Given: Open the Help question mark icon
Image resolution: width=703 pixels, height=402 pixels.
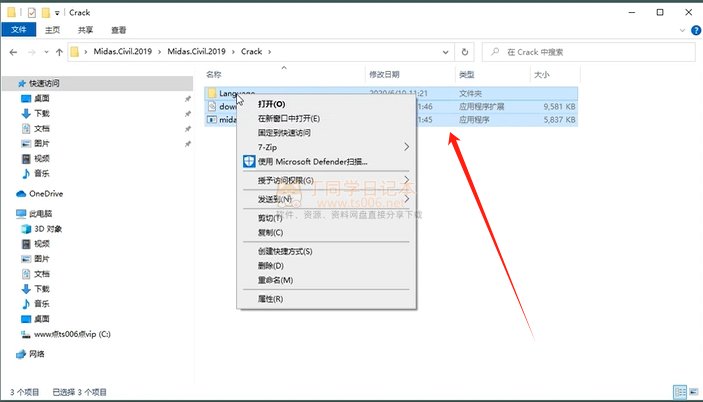Looking at the screenshot, I should coord(696,30).
